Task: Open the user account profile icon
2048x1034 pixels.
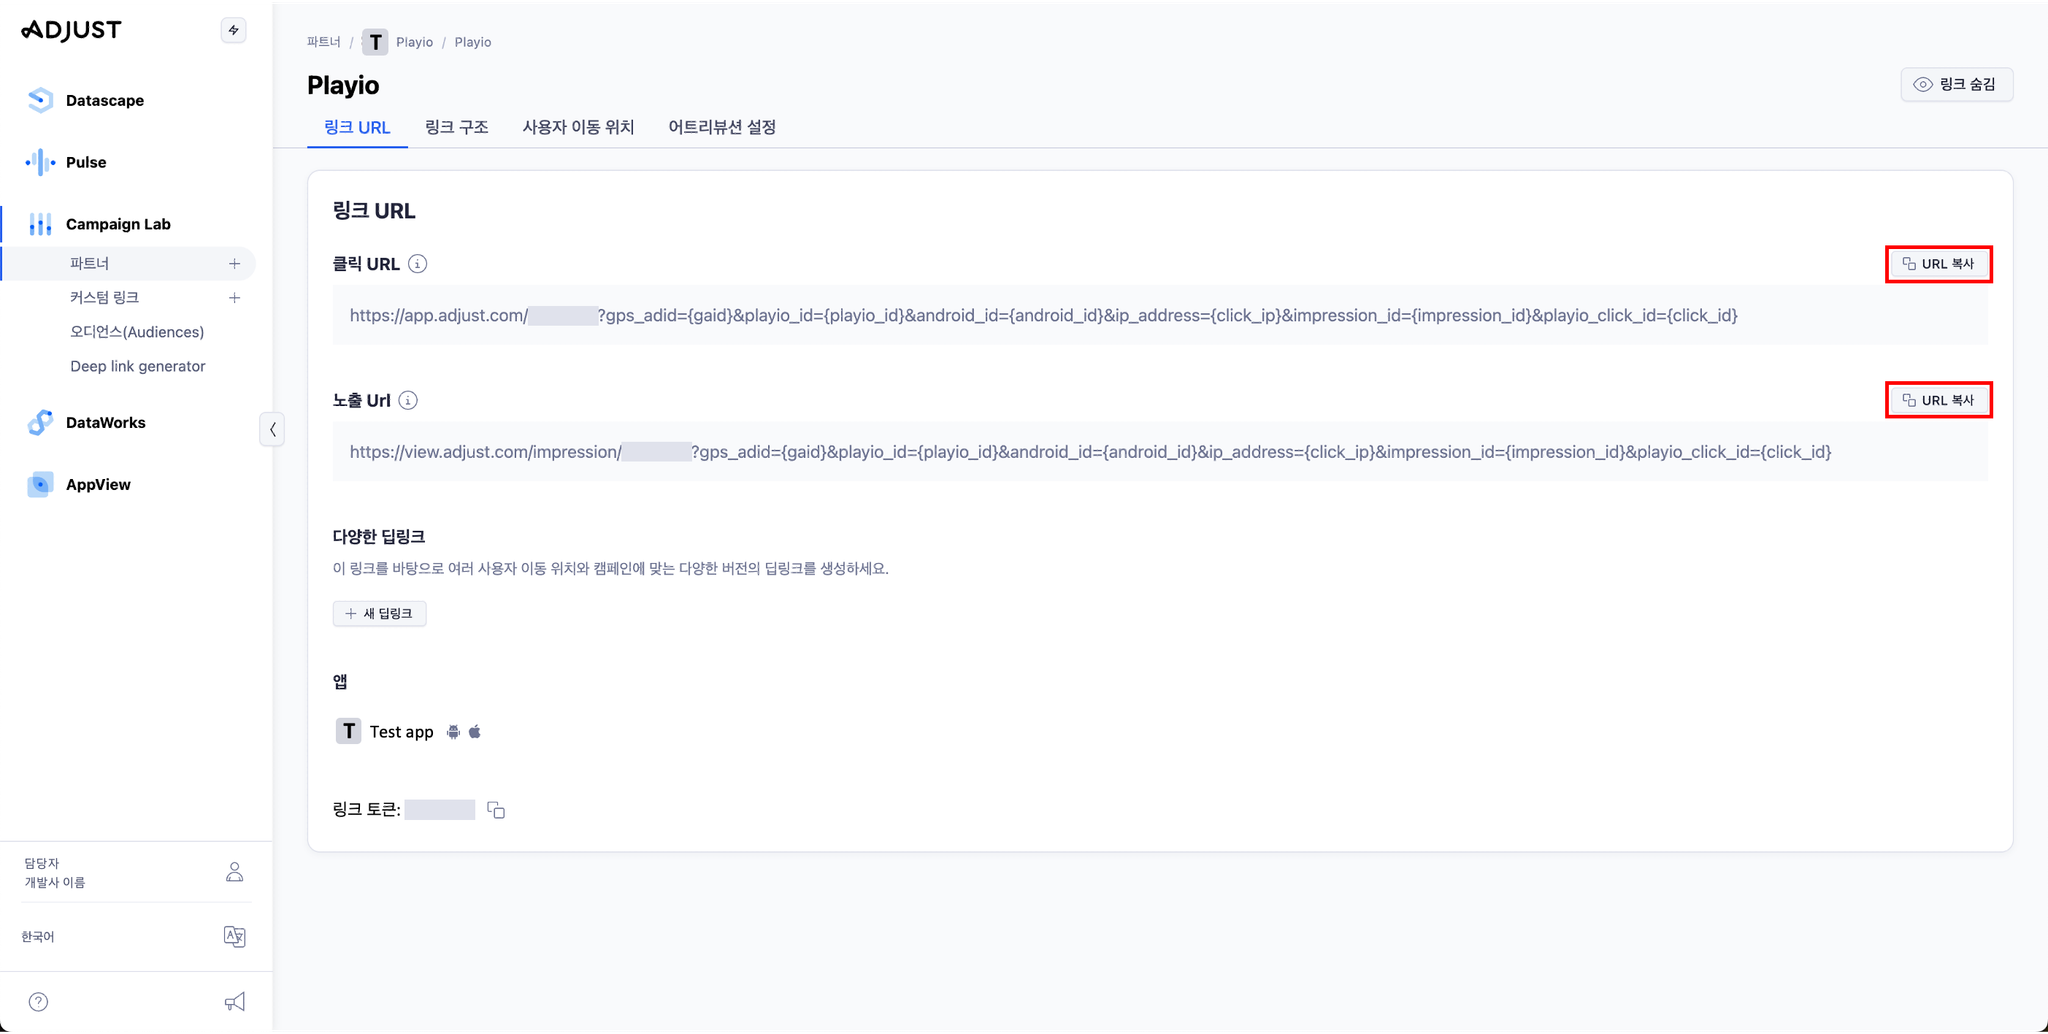Action: [235, 872]
